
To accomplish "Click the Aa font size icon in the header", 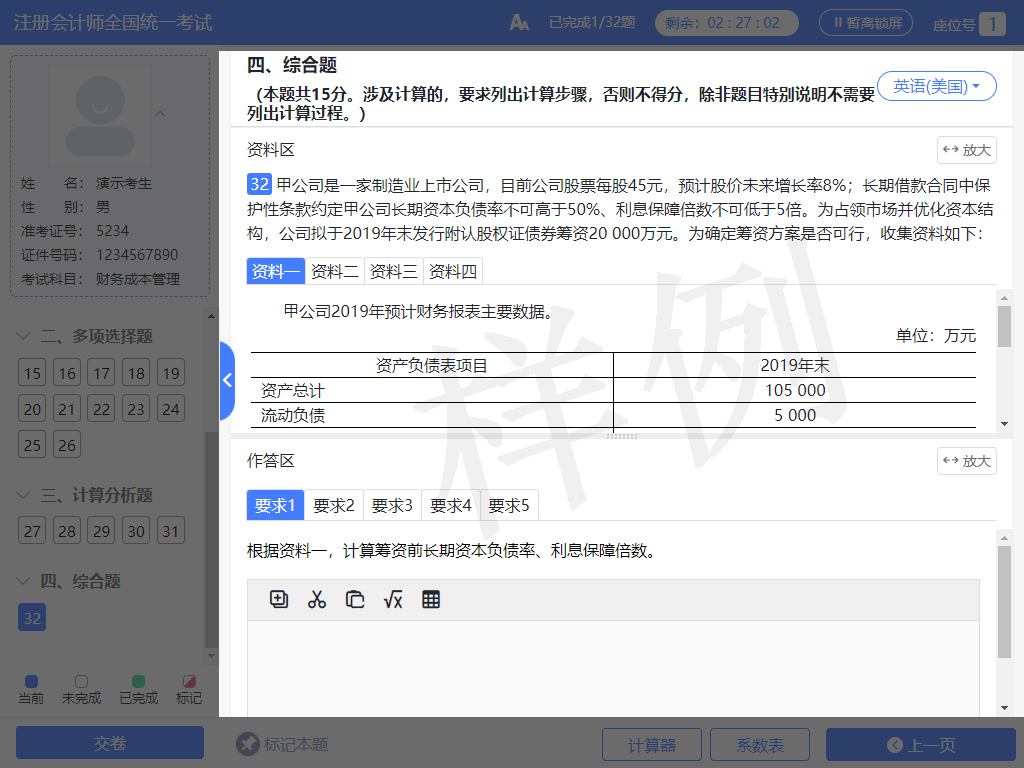I will (519, 20).
